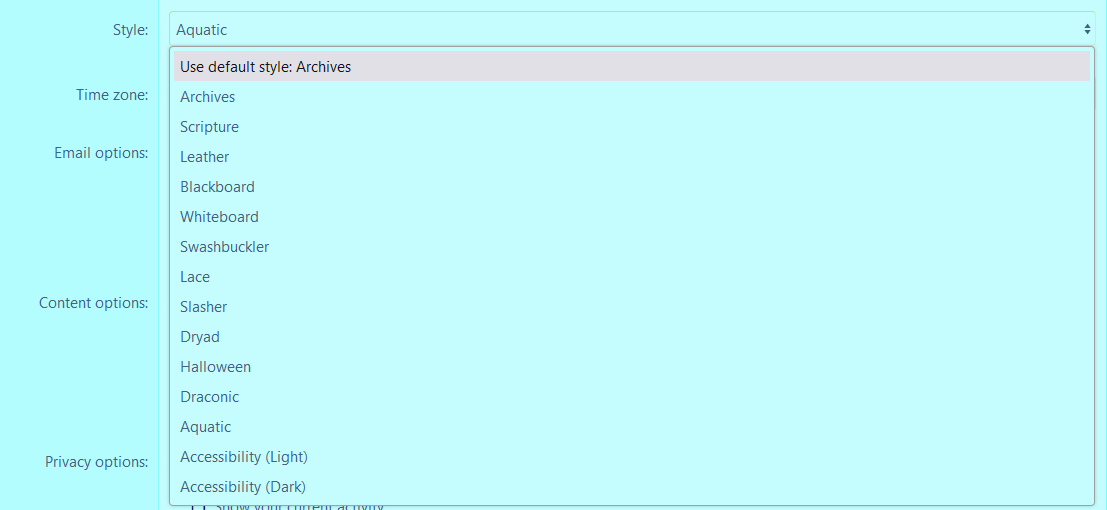
Task: Choose the Archives style option
Action: click(632, 97)
